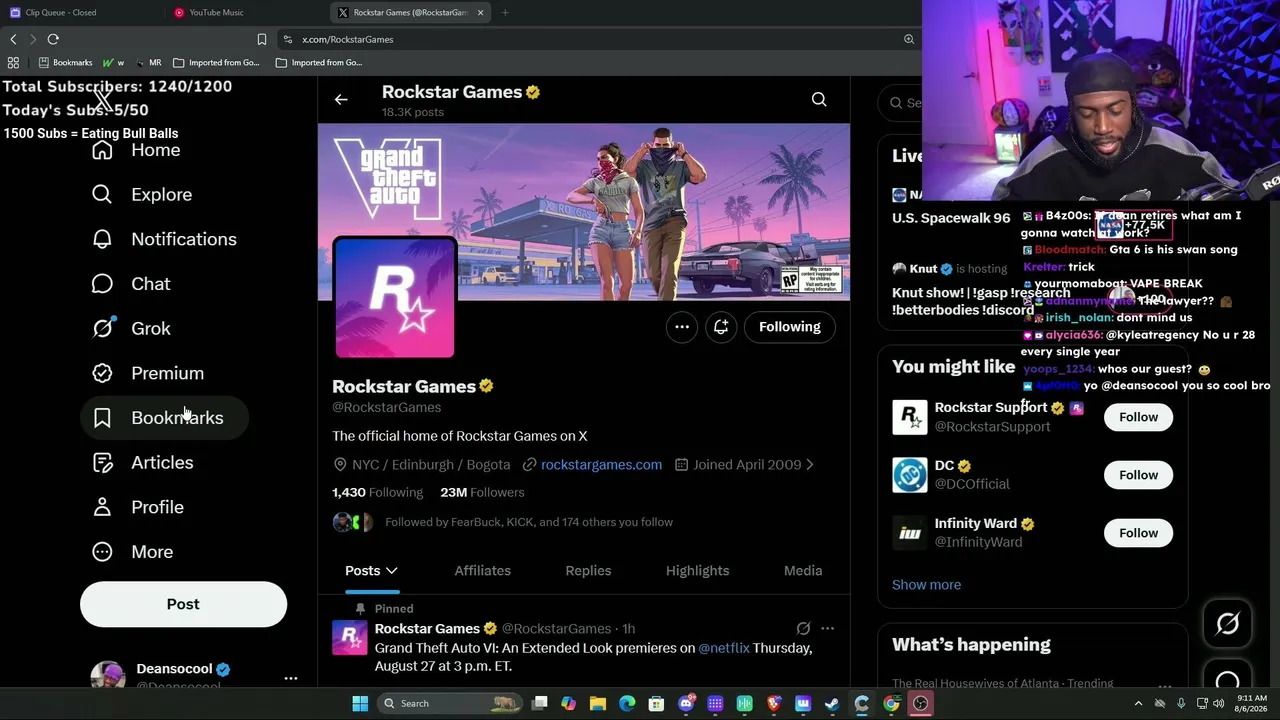
Task: Launch Grok from the sidebar icon
Action: (x=102, y=328)
